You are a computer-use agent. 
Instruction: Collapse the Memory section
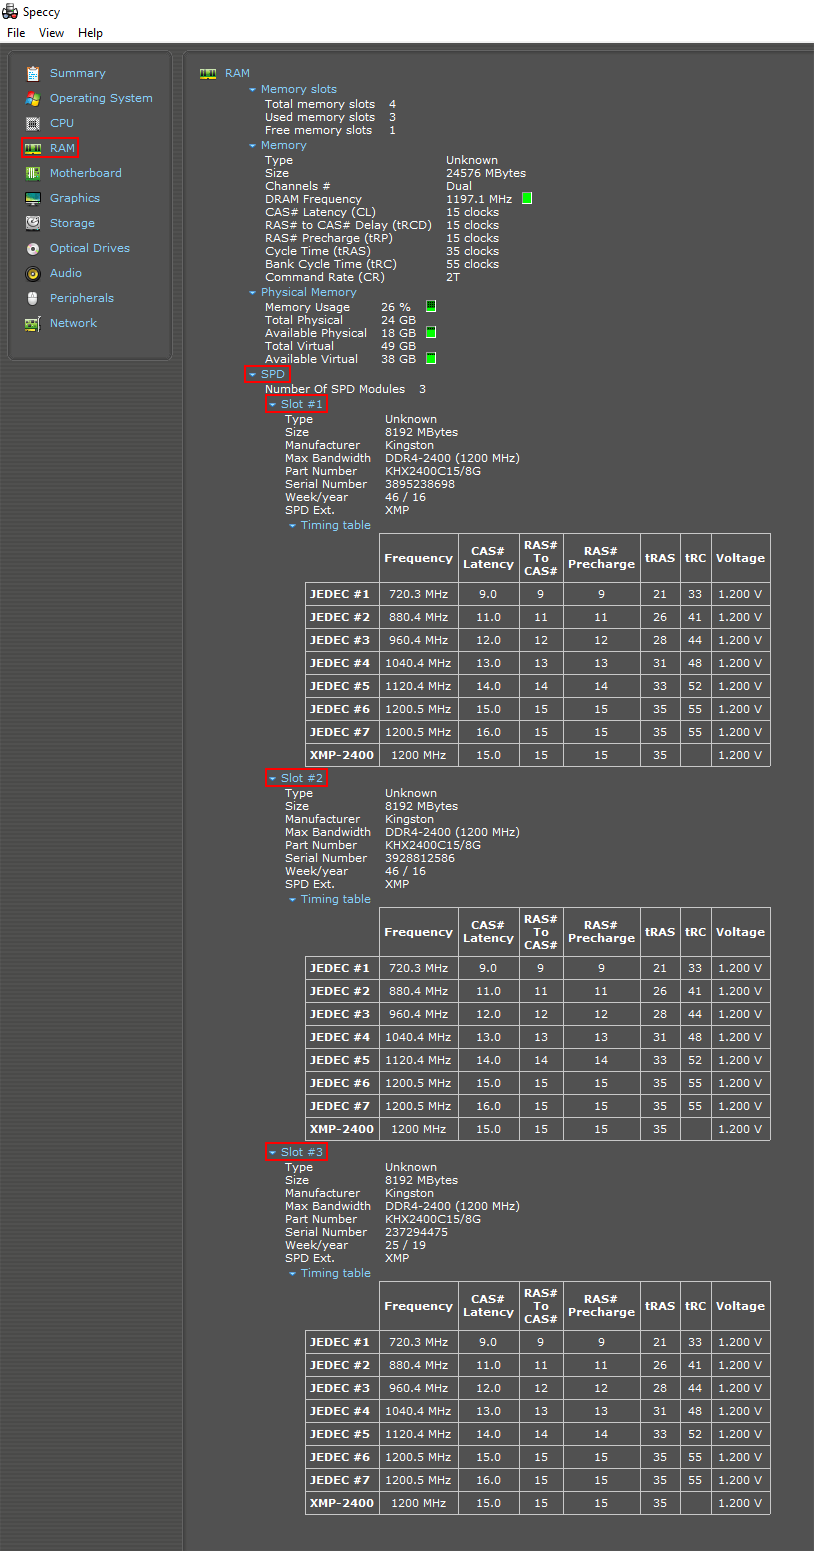[253, 146]
